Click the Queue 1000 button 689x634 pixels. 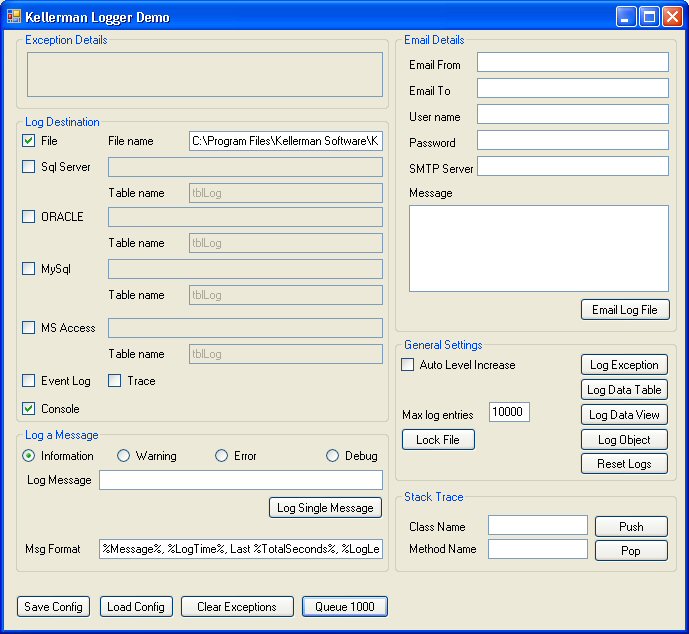[x=345, y=607]
